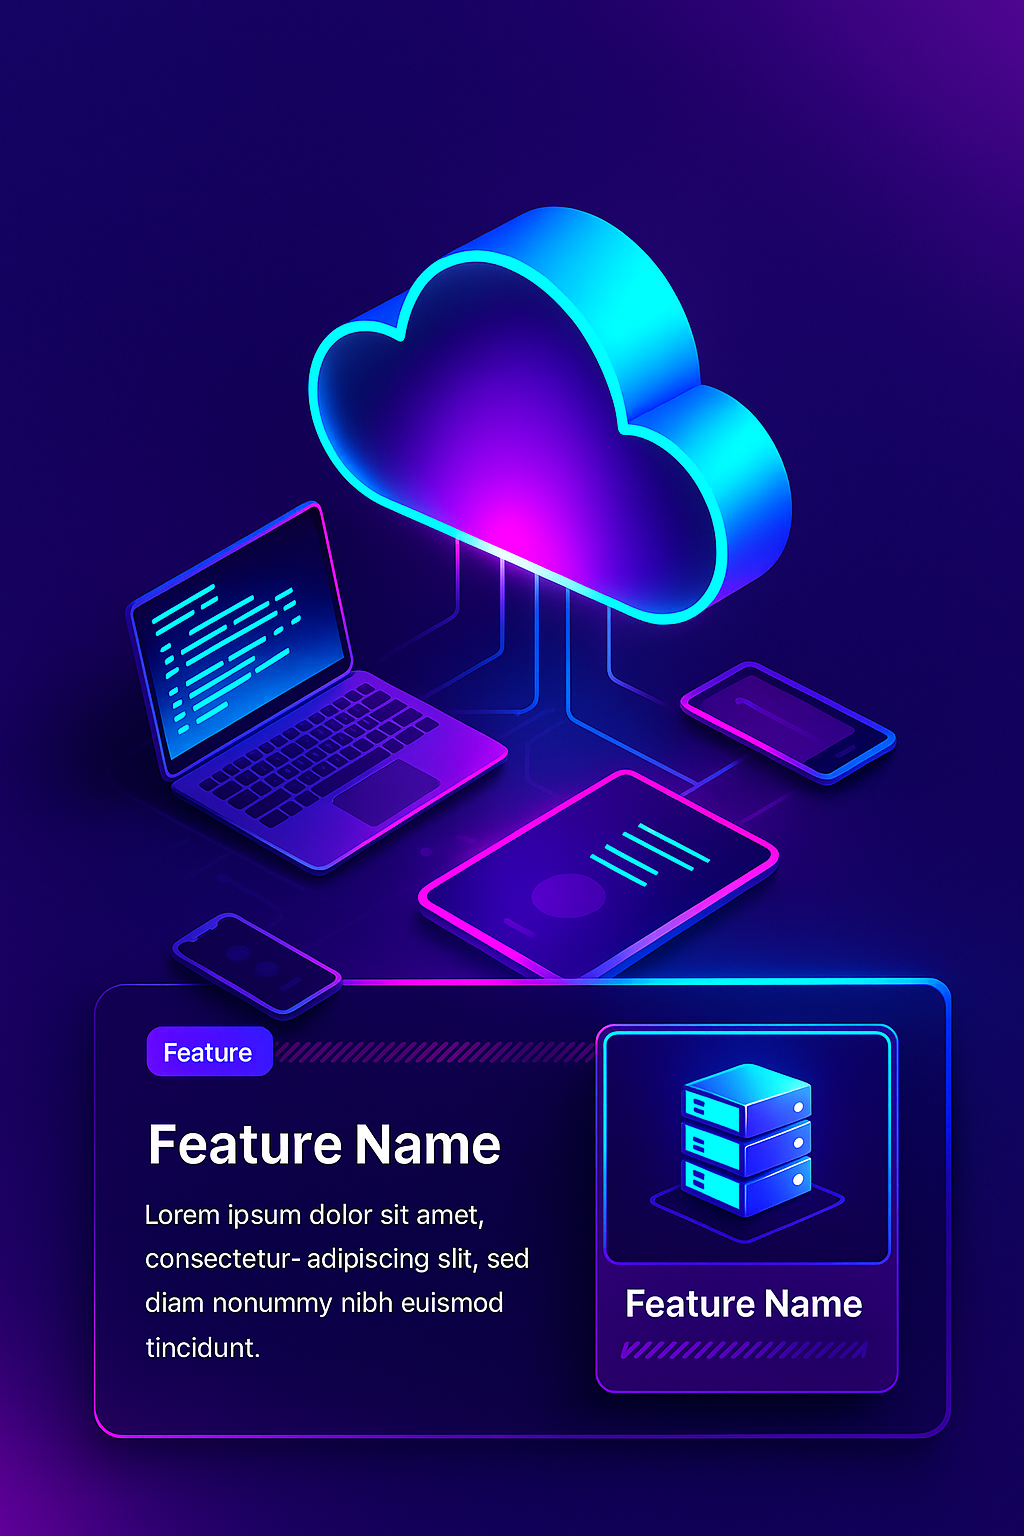Click the striped bar below the card label

click(743, 1350)
